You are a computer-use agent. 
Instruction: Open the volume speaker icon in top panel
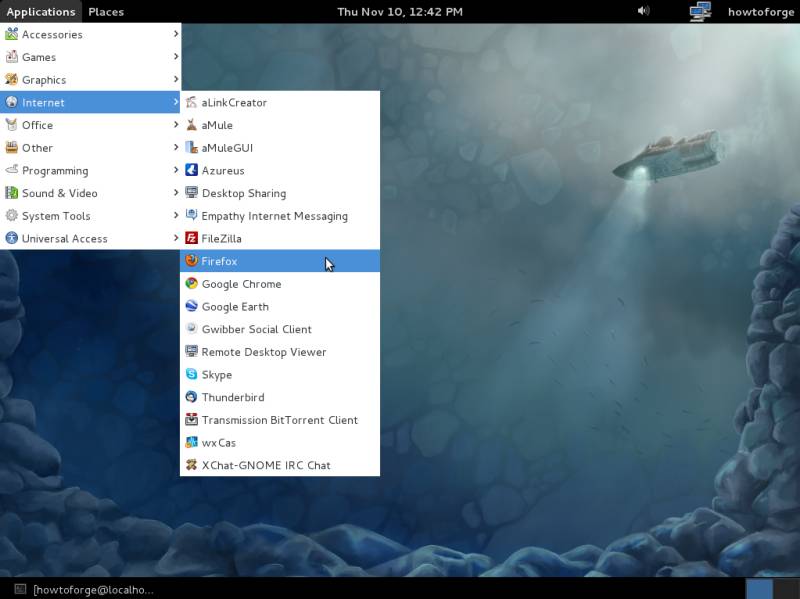(x=643, y=11)
